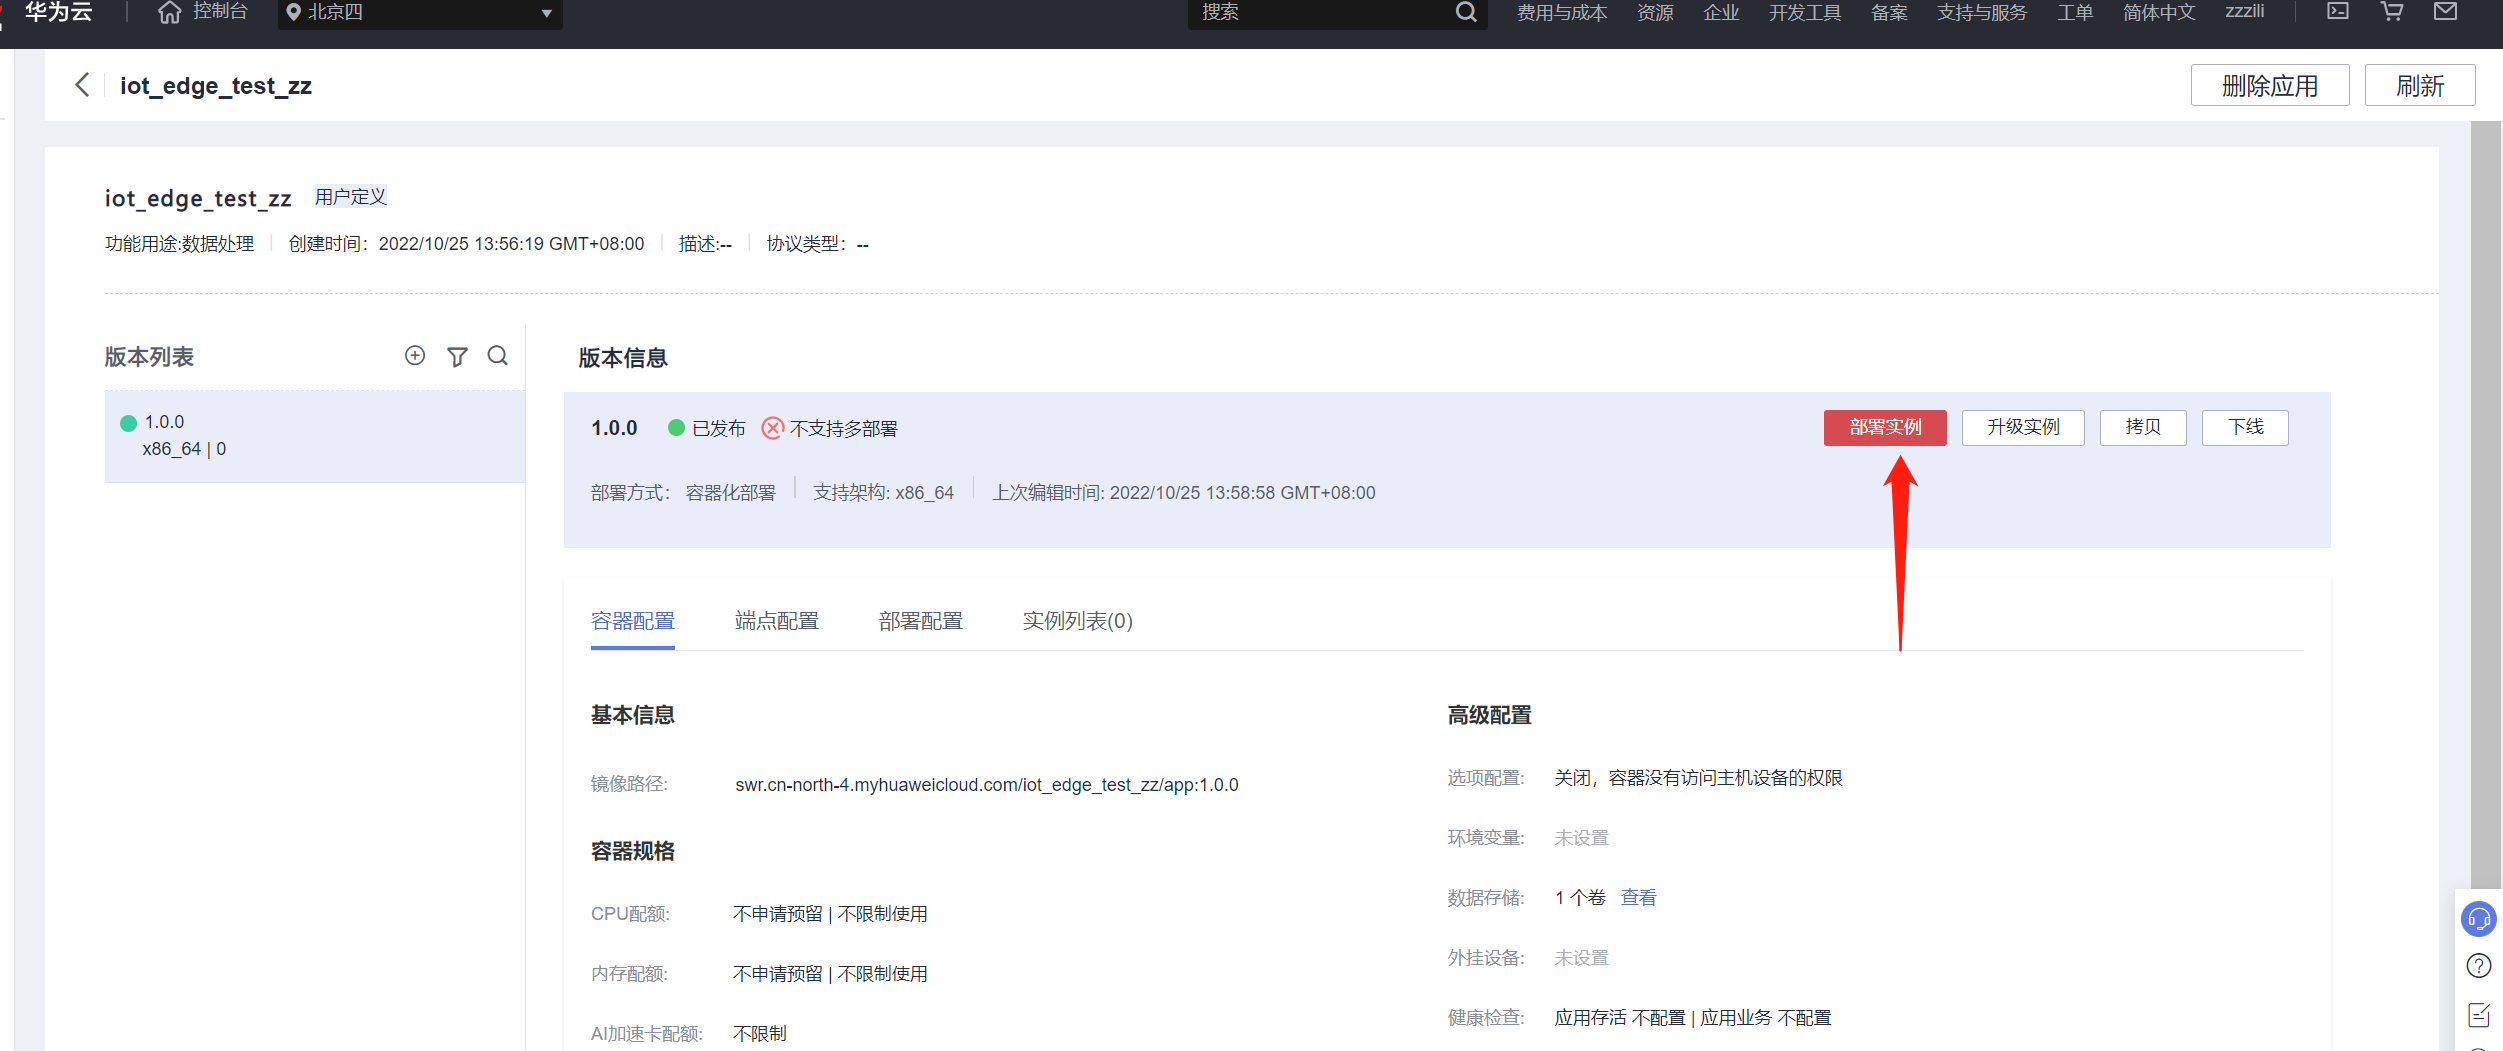
Task: Filter the version list
Action: tap(457, 357)
